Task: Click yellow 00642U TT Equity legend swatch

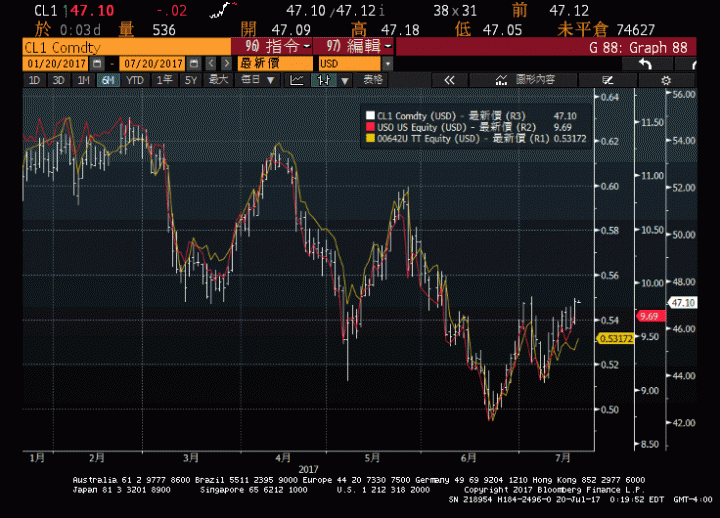Action: pos(370,138)
